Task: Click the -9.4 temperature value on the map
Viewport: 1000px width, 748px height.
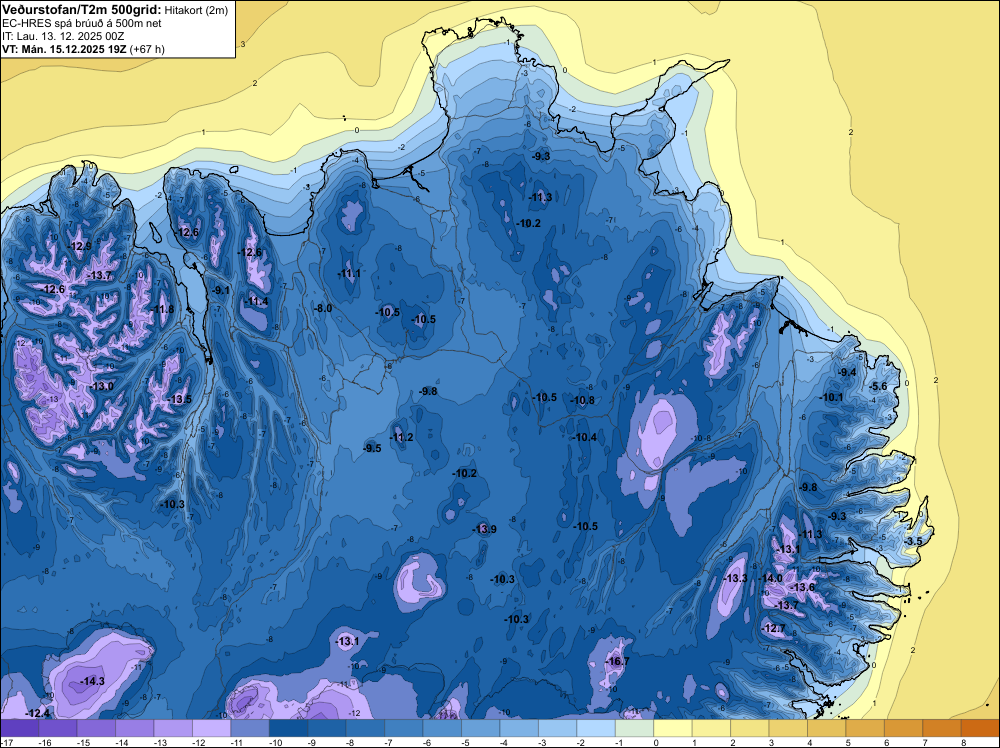Action: click(847, 372)
